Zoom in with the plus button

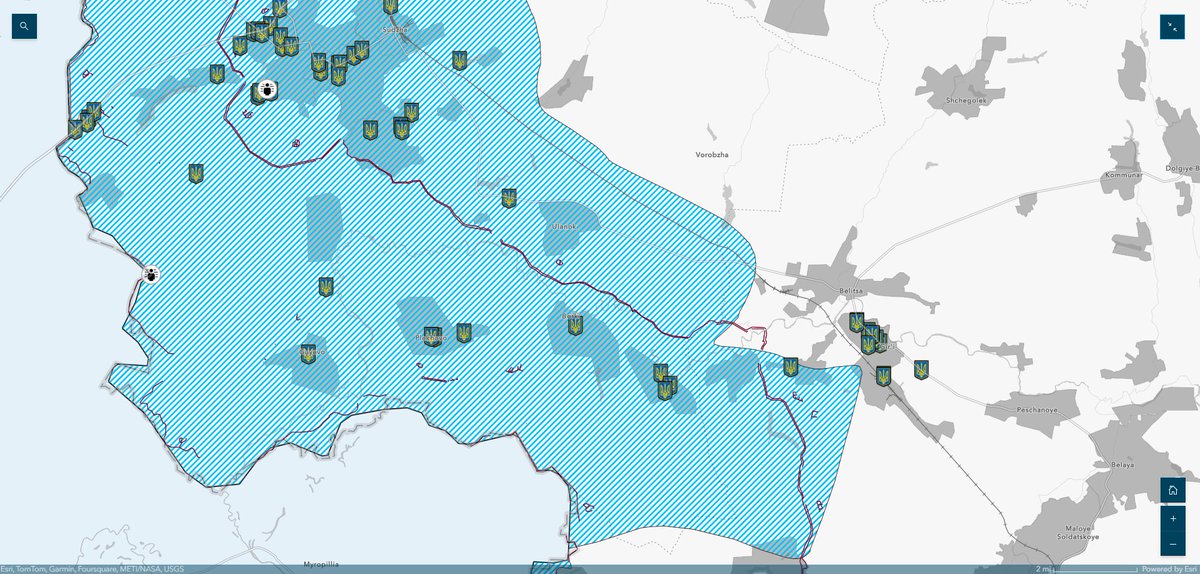click(x=1172, y=519)
